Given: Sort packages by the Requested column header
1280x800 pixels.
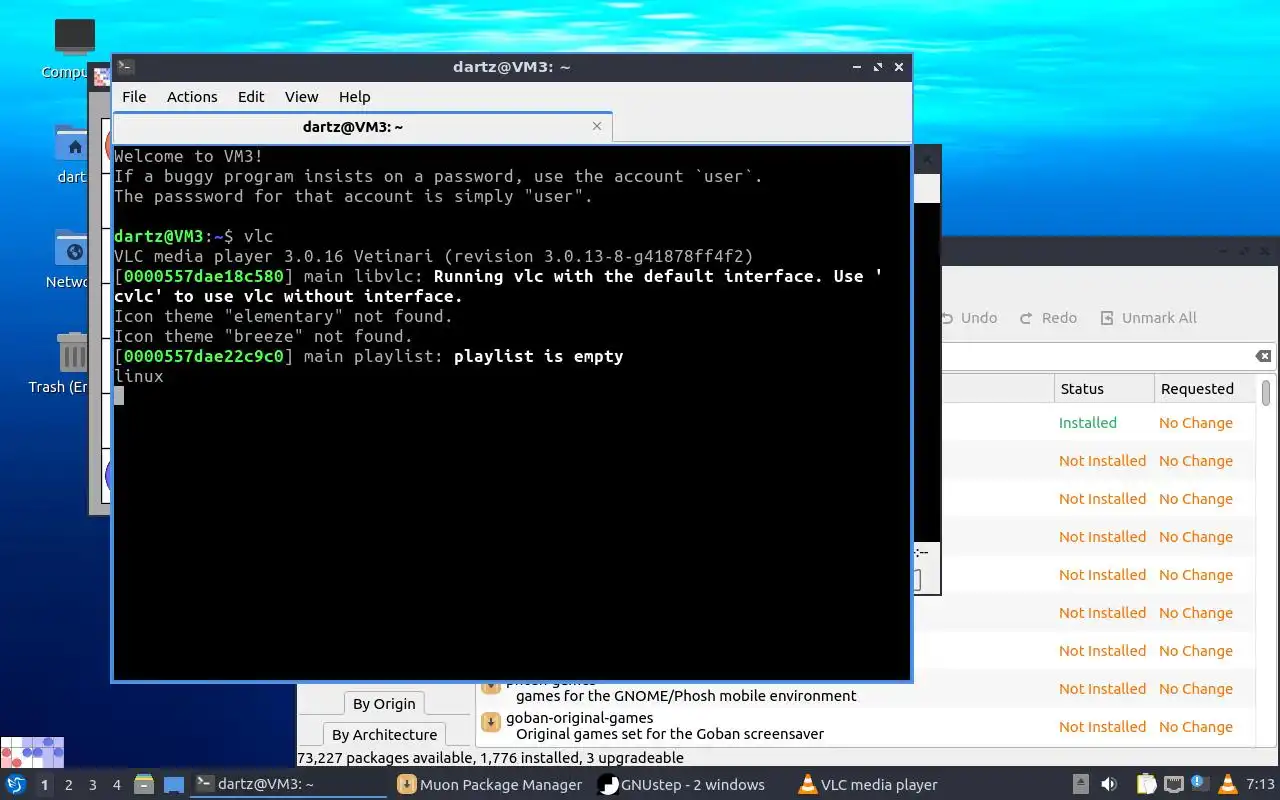Looking at the screenshot, I should point(1204,389).
